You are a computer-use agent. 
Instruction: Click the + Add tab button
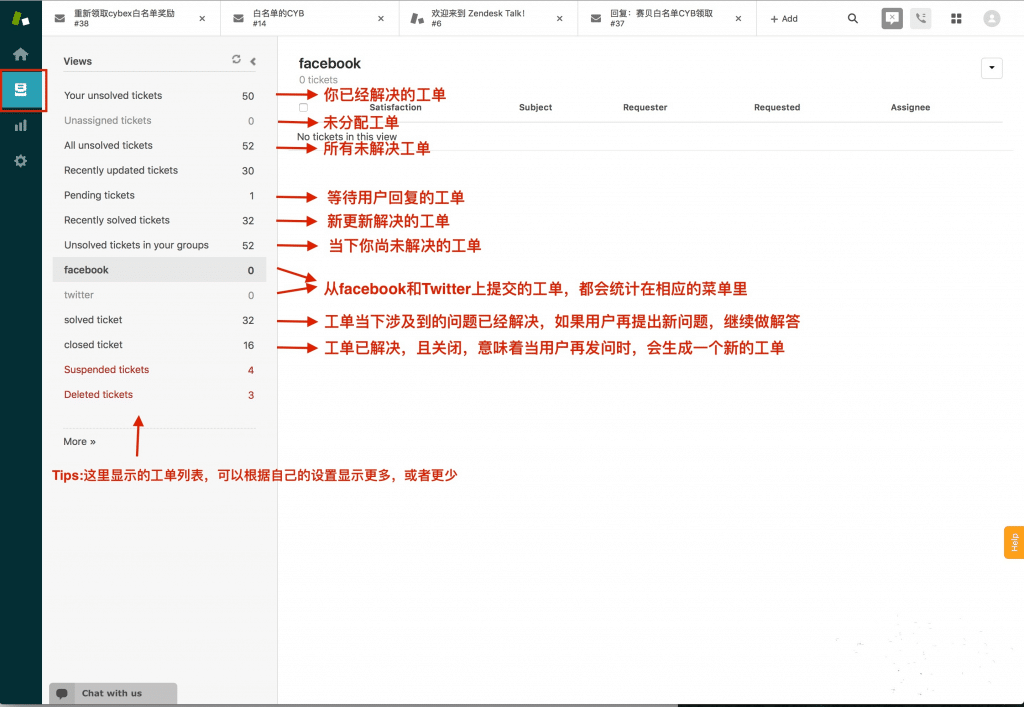click(x=784, y=19)
